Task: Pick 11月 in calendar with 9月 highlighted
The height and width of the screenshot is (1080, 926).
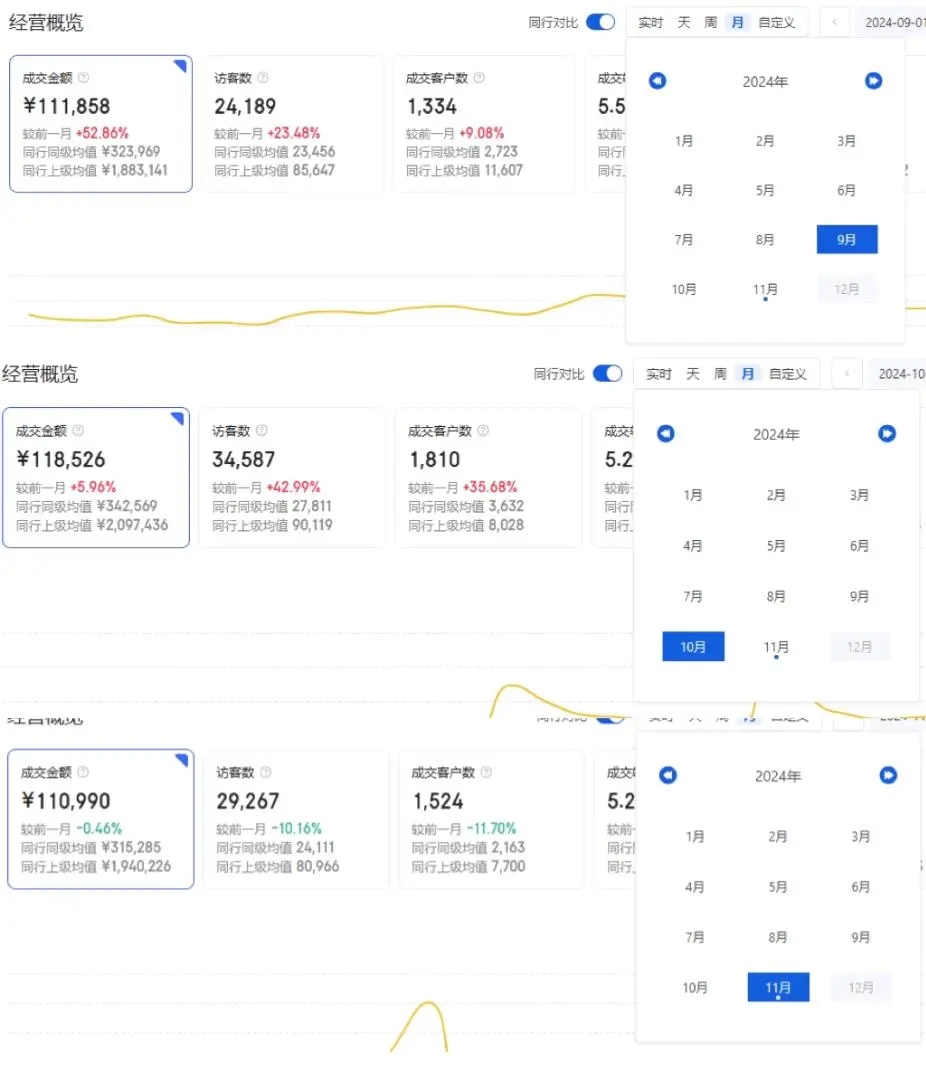Action: coord(765,289)
